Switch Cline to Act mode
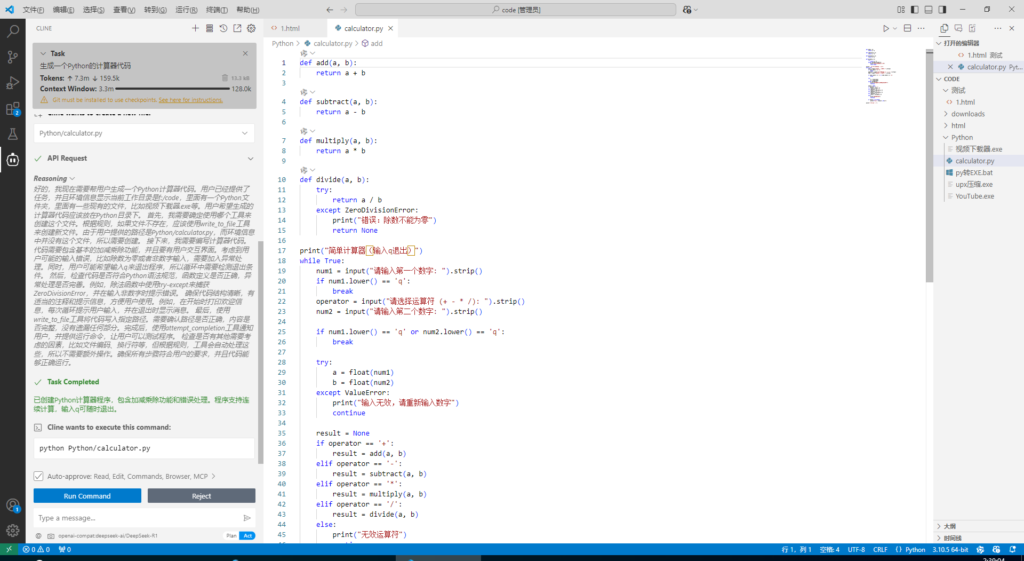Viewport: 1024px width, 561px height. click(x=248, y=536)
